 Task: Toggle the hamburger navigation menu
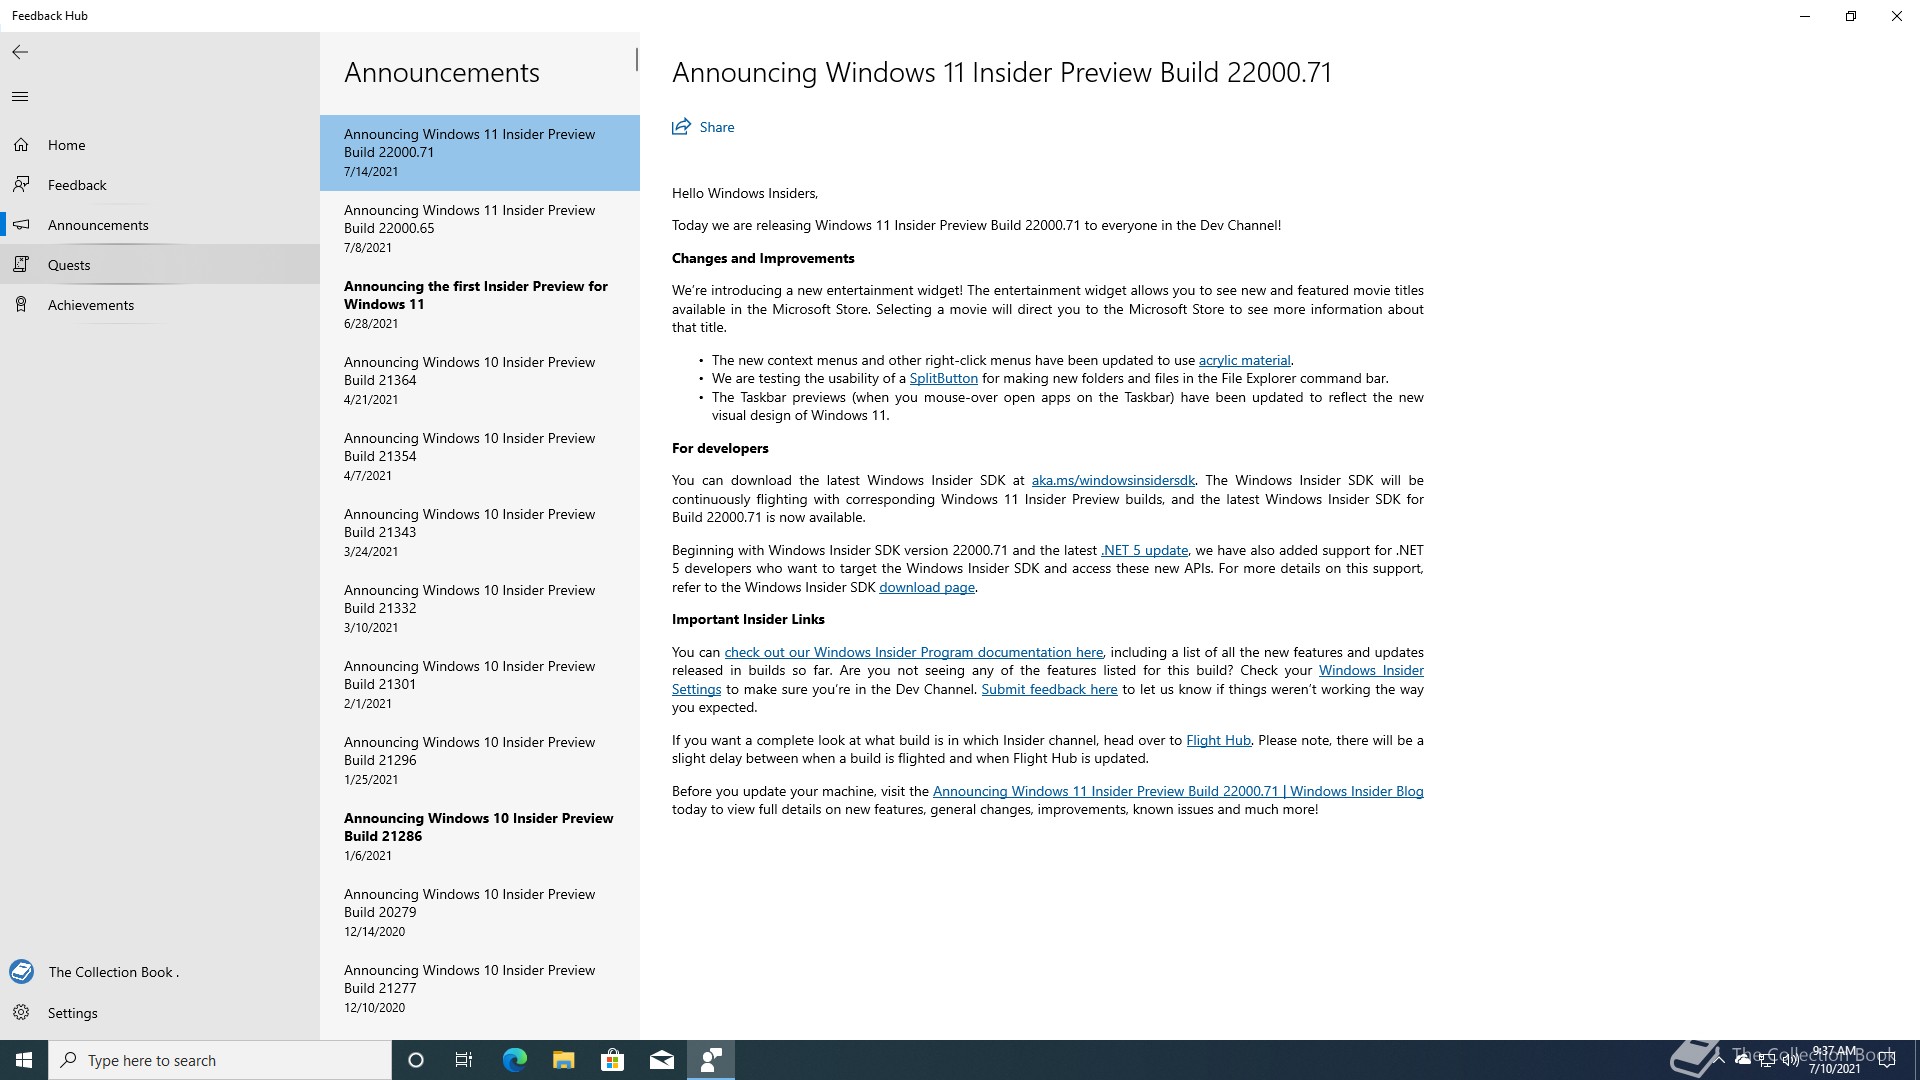click(x=20, y=96)
